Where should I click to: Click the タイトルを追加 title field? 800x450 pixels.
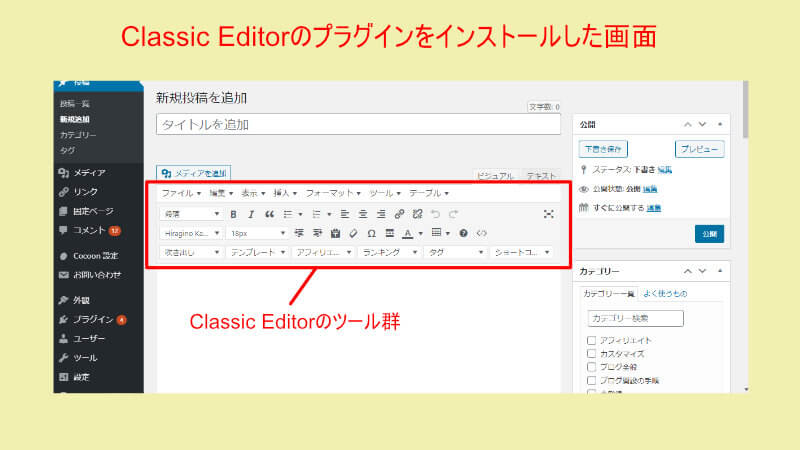(358, 124)
